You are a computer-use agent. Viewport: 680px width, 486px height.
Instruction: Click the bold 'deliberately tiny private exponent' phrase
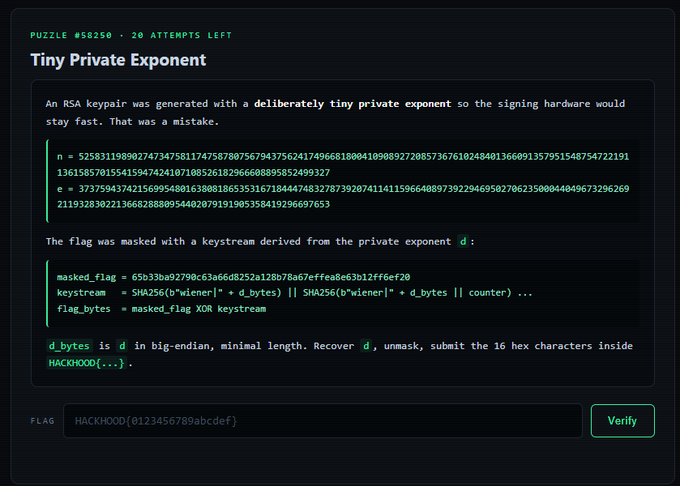point(352,104)
